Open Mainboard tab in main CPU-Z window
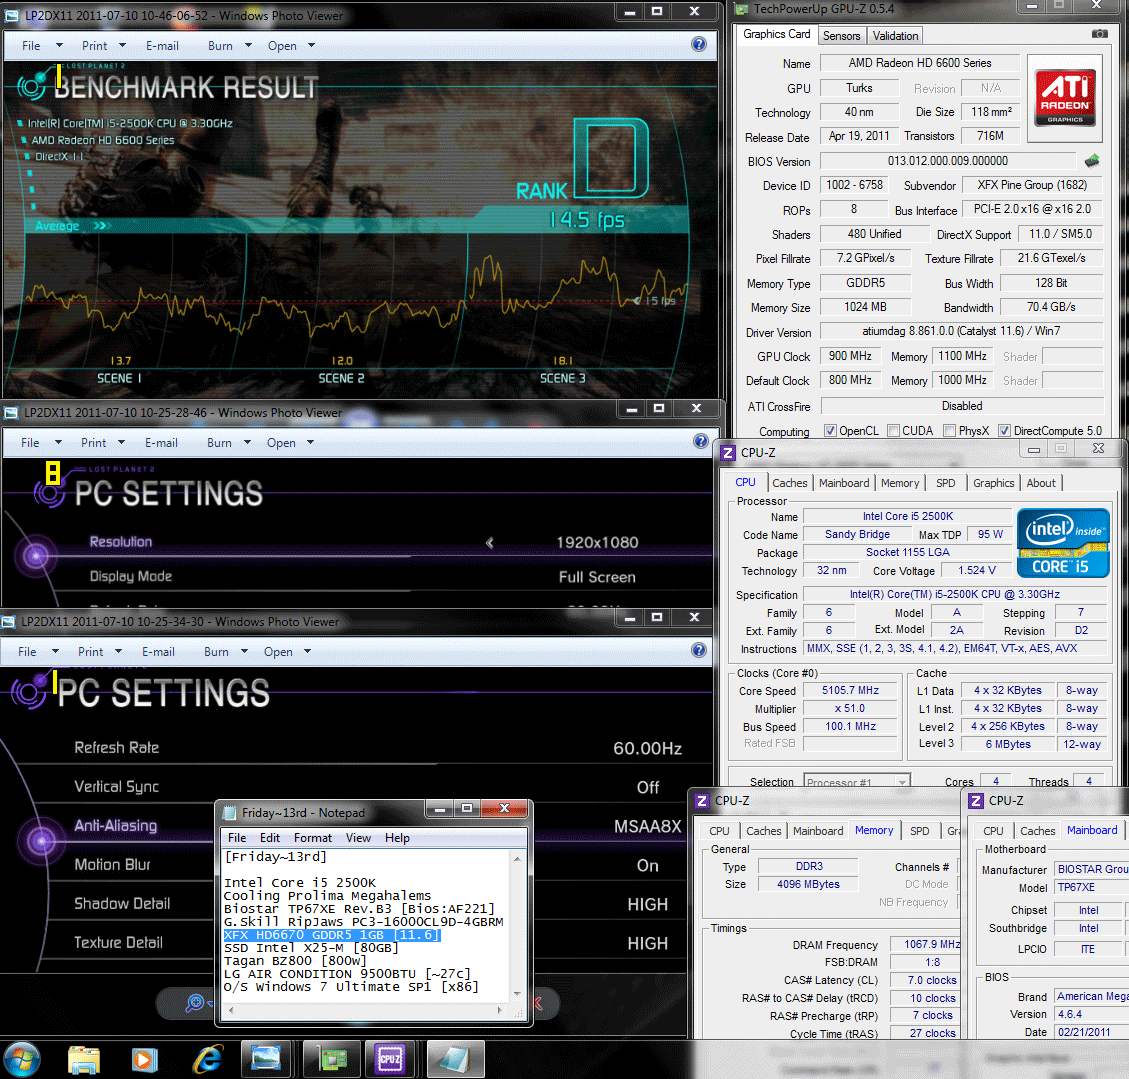 pyautogui.click(x=843, y=483)
